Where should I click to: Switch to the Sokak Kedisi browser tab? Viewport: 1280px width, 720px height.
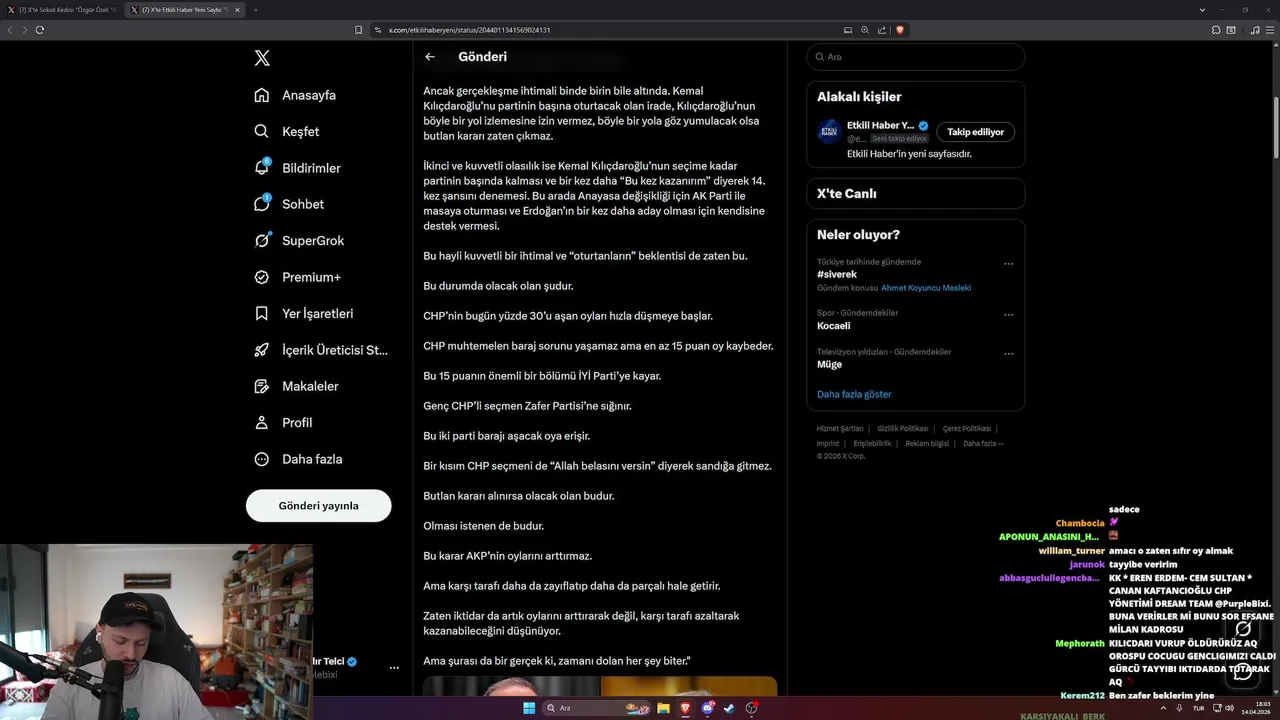(63, 10)
